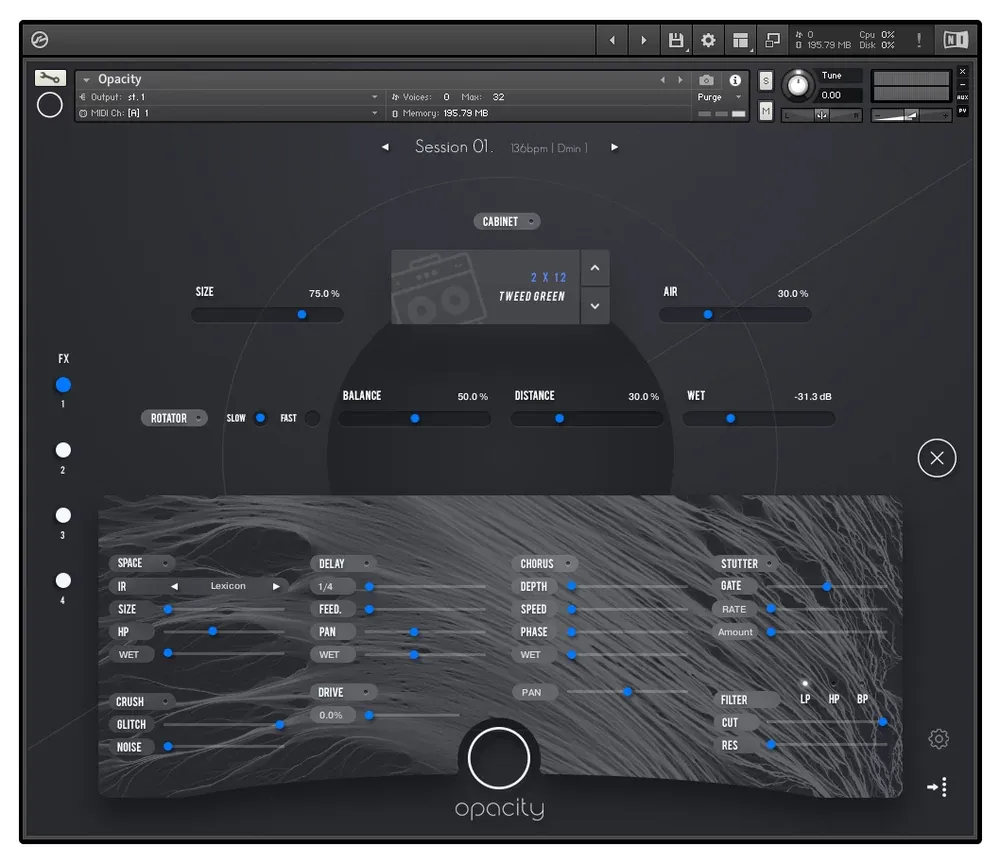Switch to FX slot 3
The height and width of the screenshot is (864, 1000).
coord(63,515)
